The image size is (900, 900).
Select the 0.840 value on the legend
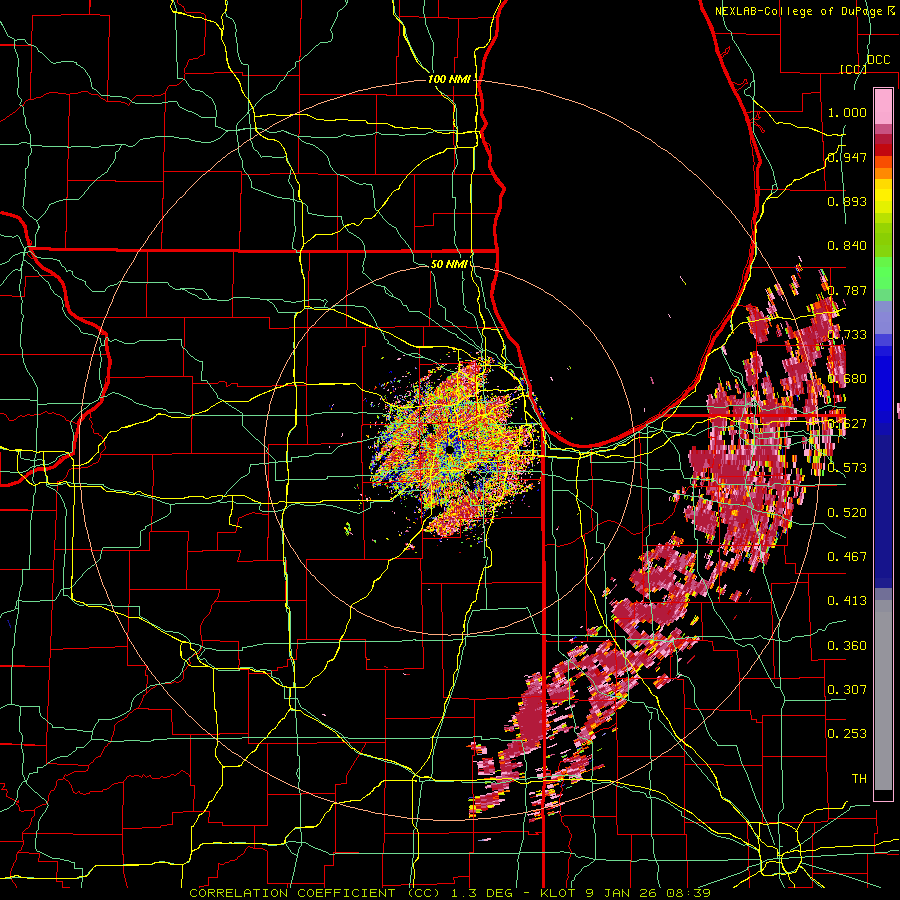pos(847,246)
